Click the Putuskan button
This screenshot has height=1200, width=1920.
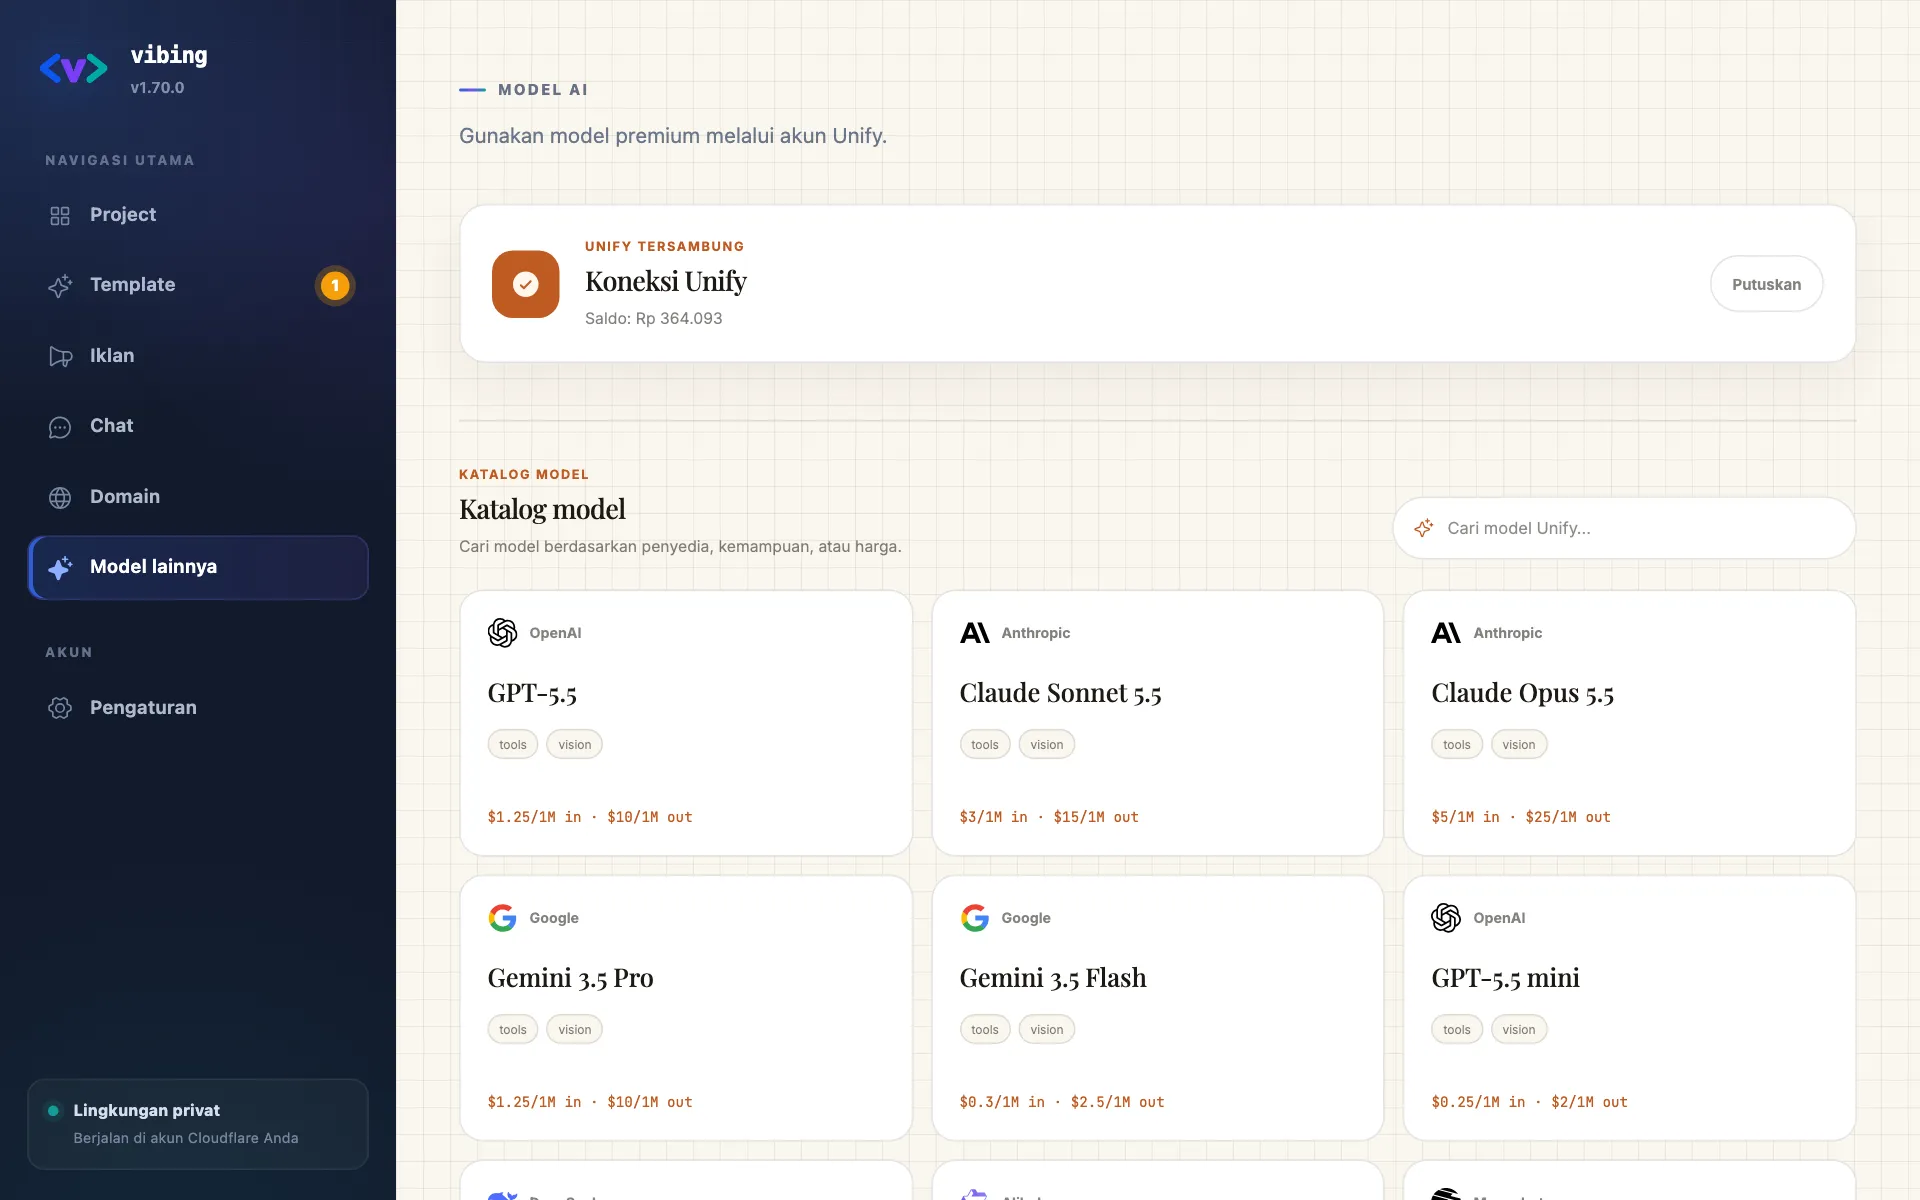coord(1766,284)
